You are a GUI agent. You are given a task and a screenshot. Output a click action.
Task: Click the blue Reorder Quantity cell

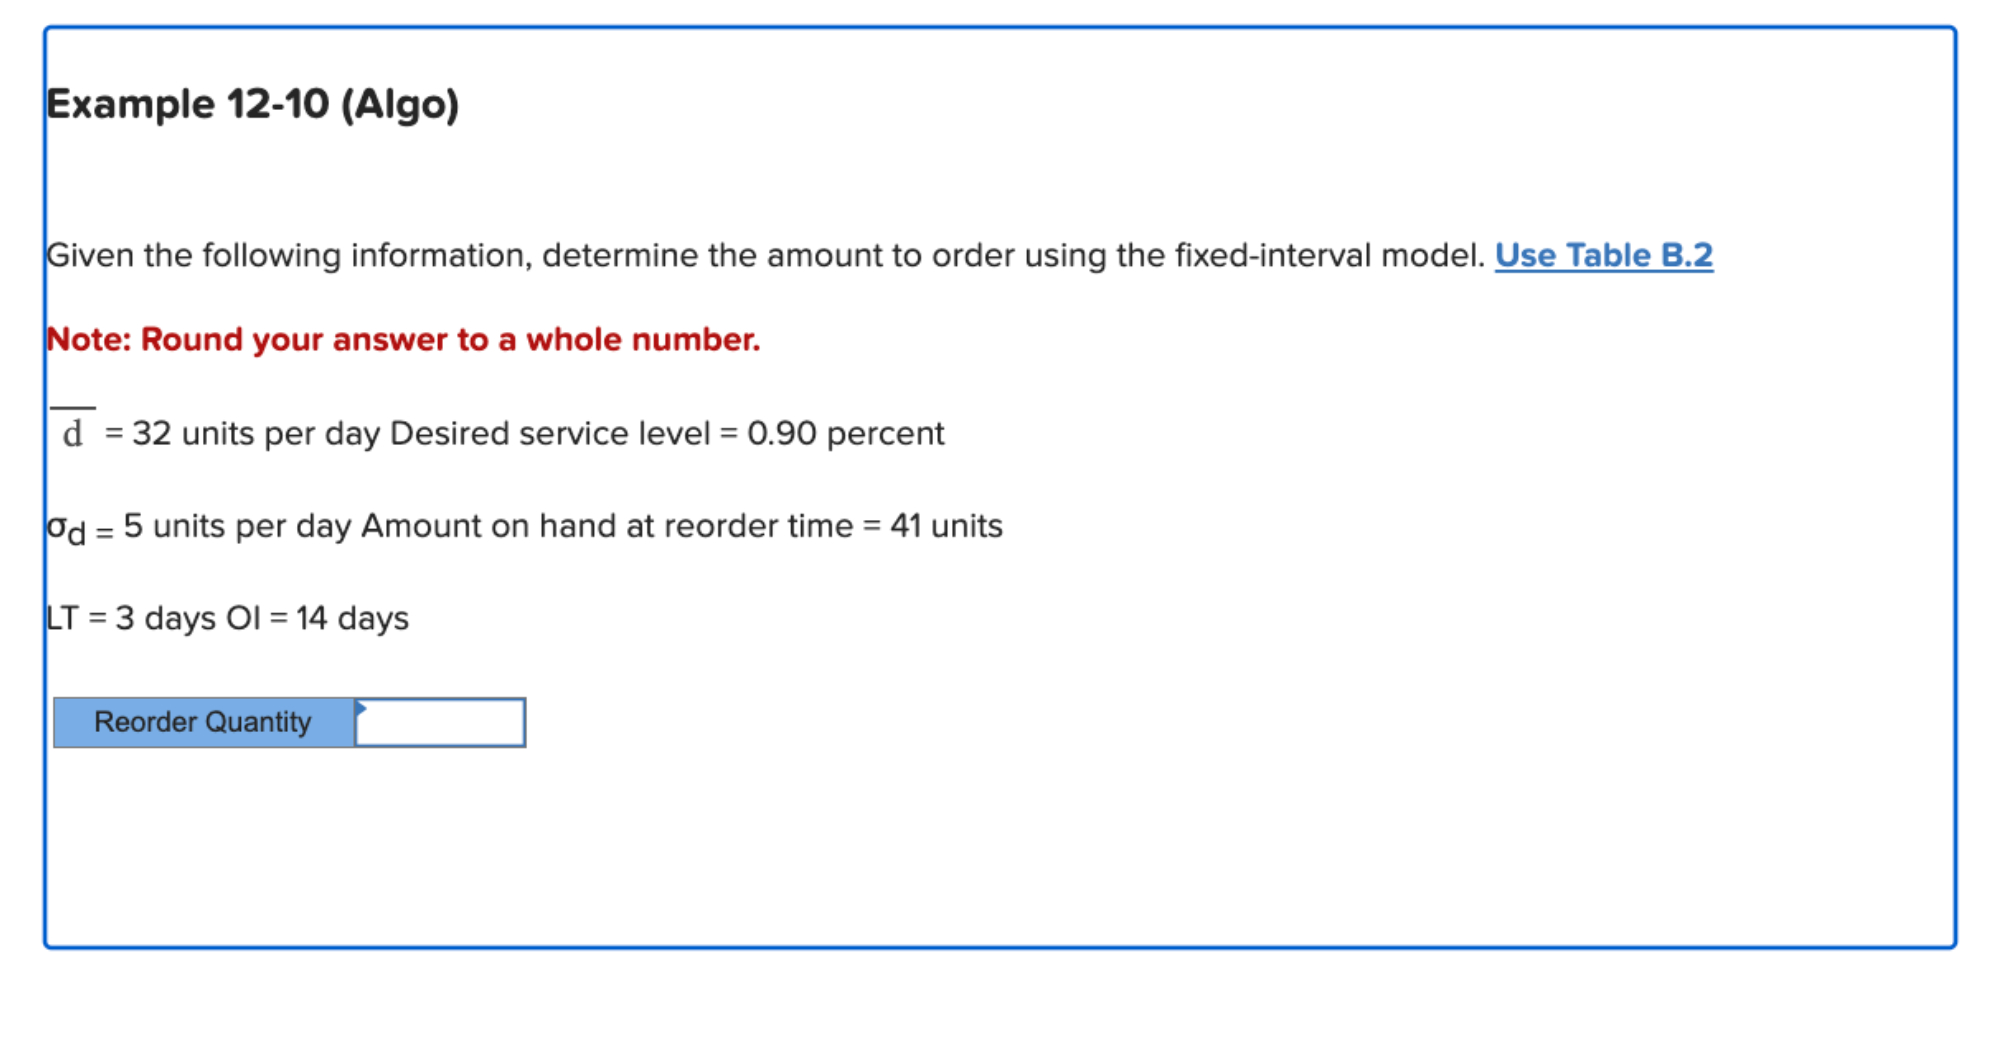coord(203,722)
